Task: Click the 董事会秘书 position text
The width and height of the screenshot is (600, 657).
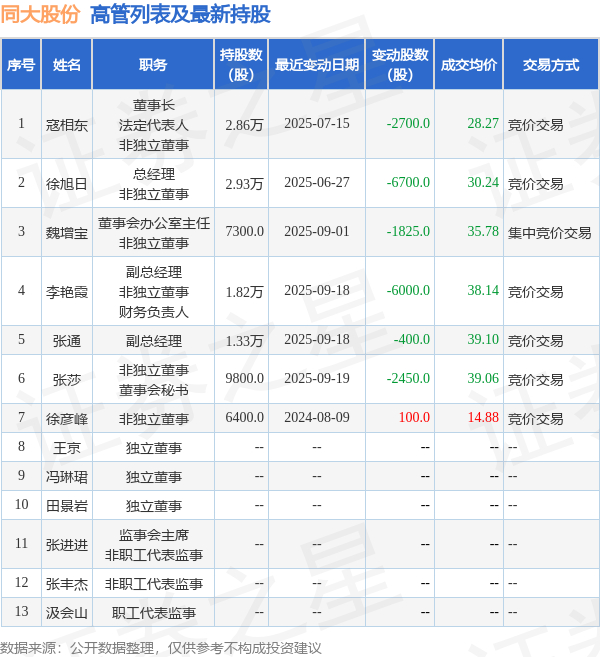Action: 154,390
